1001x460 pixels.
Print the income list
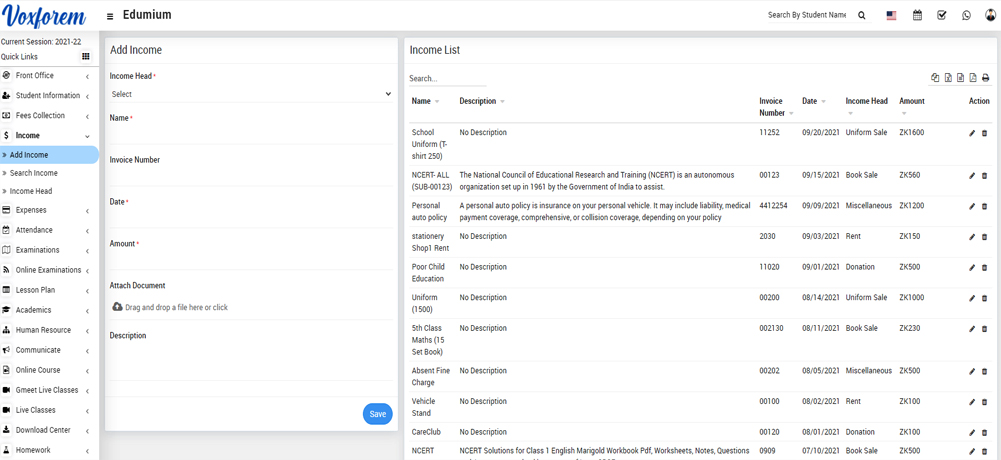pyautogui.click(x=985, y=78)
